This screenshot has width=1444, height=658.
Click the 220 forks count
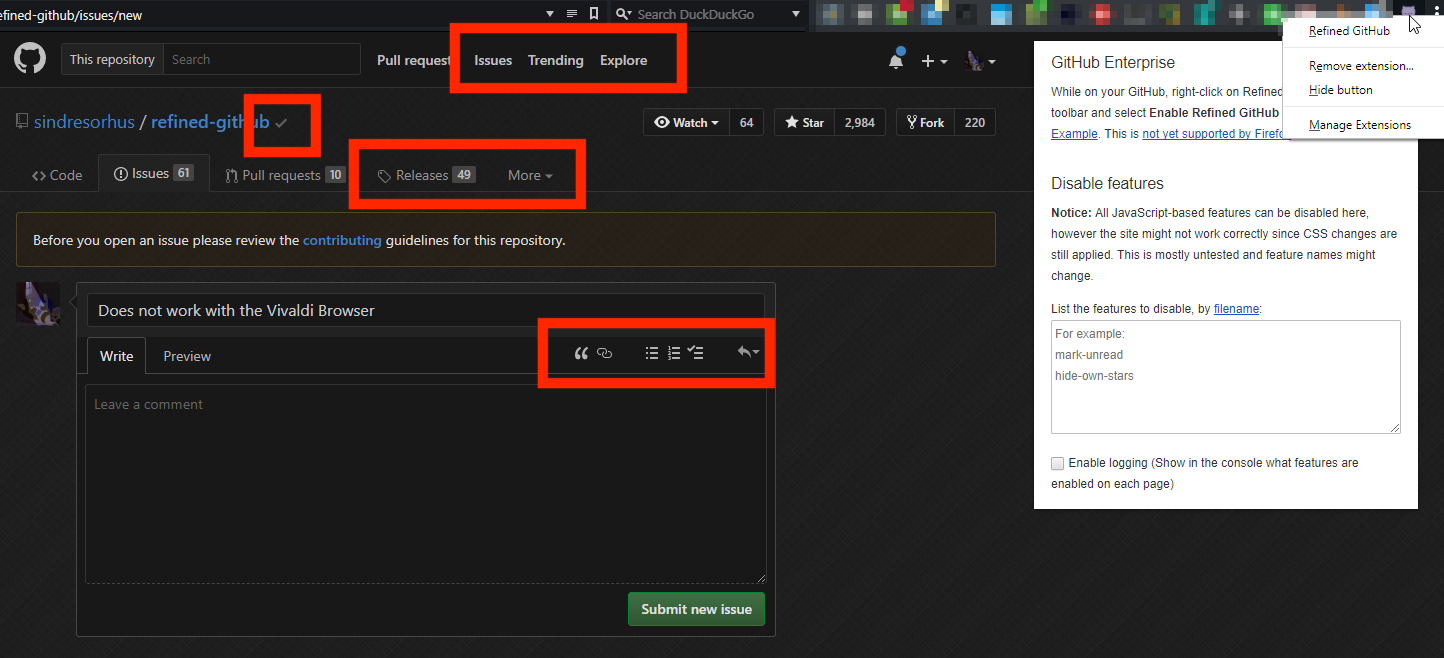pos(975,122)
